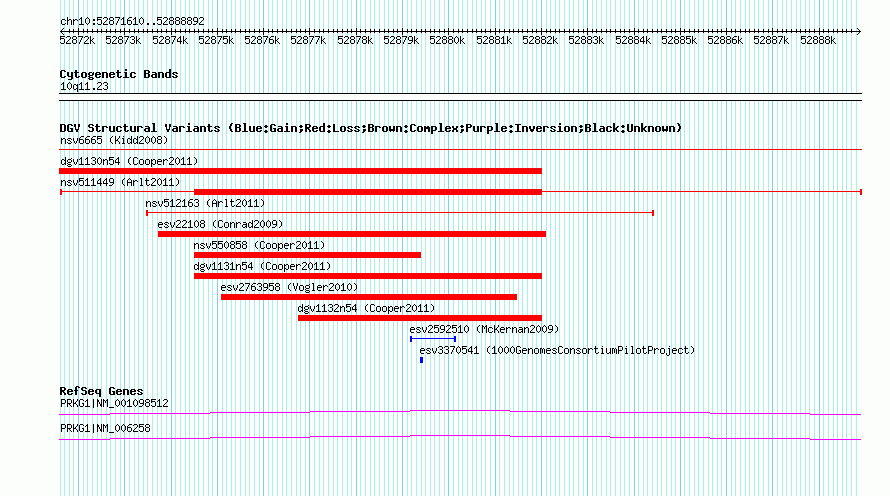Select the dgv1130n54 (Cooper2011) red bar
890x496 pixels.
coord(300,171)
